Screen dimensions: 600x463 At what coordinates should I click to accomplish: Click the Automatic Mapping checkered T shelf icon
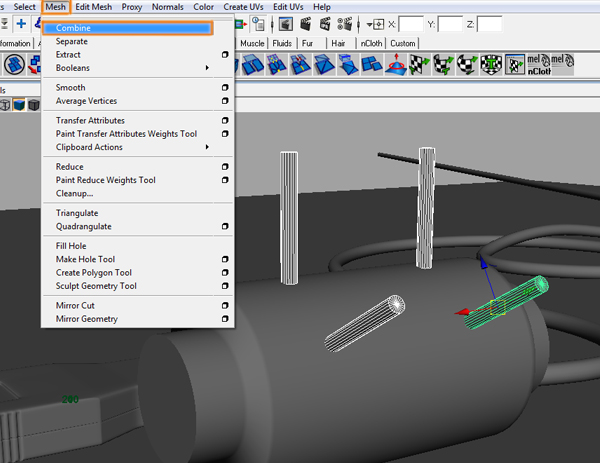pos(491,64)
